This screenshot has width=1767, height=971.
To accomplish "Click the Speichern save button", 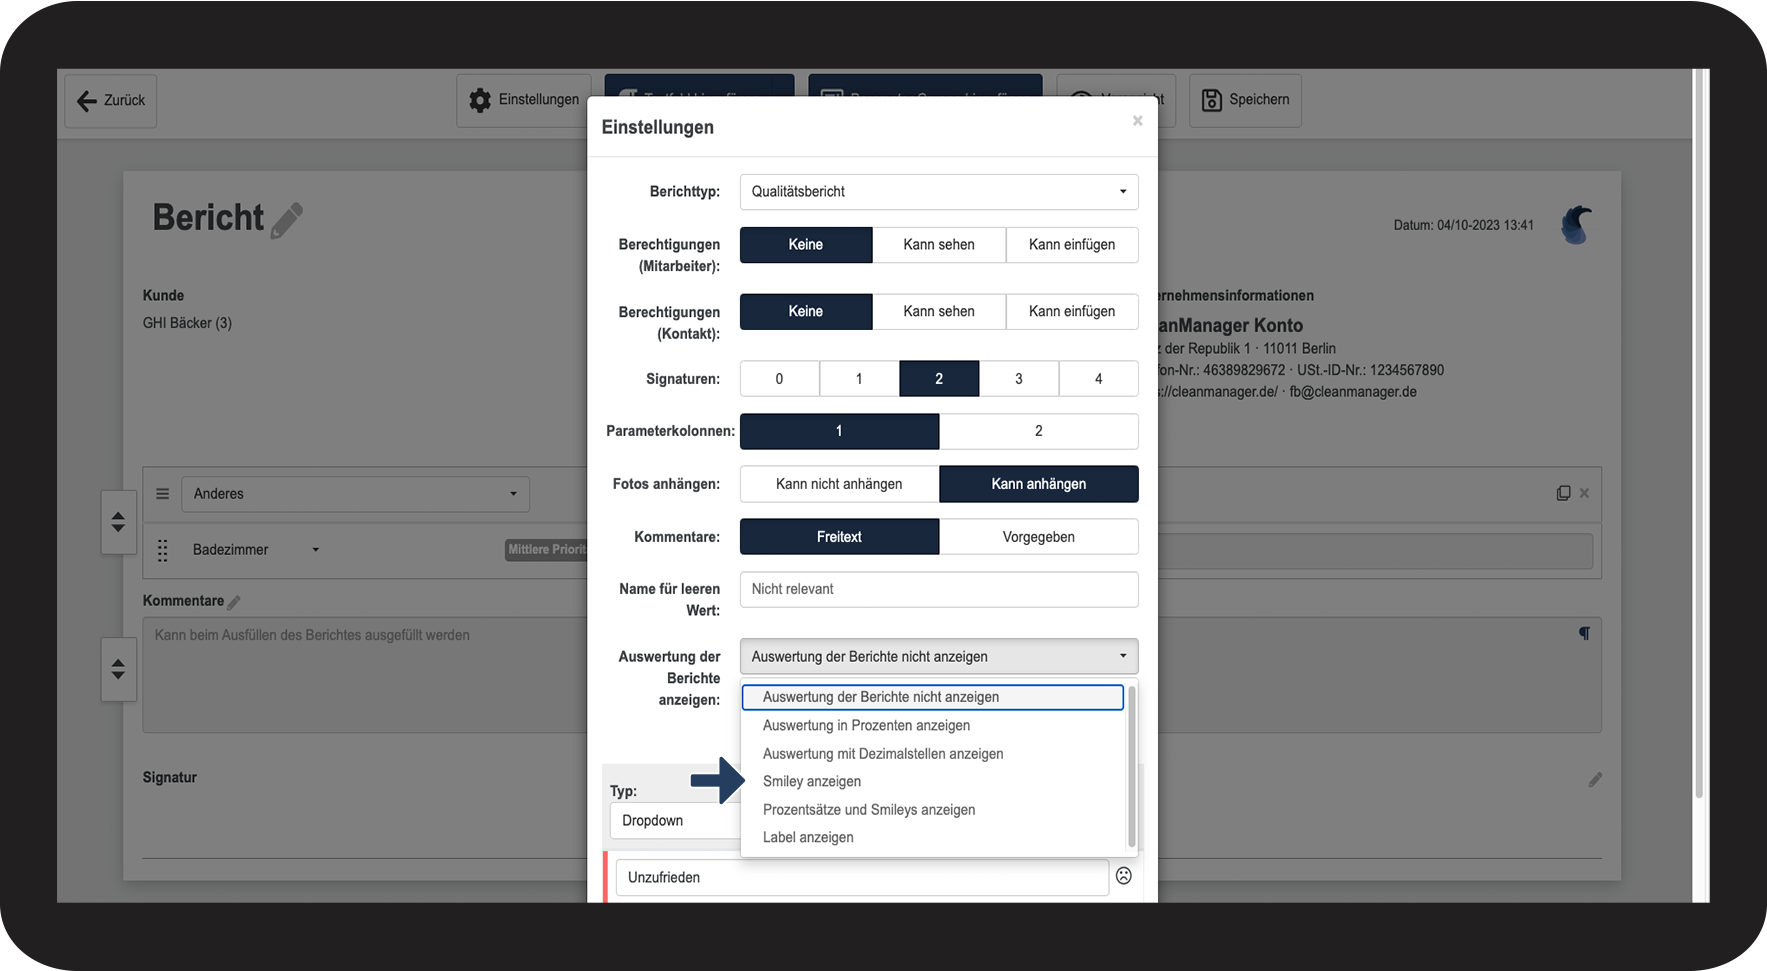I will click(1245, 100).
